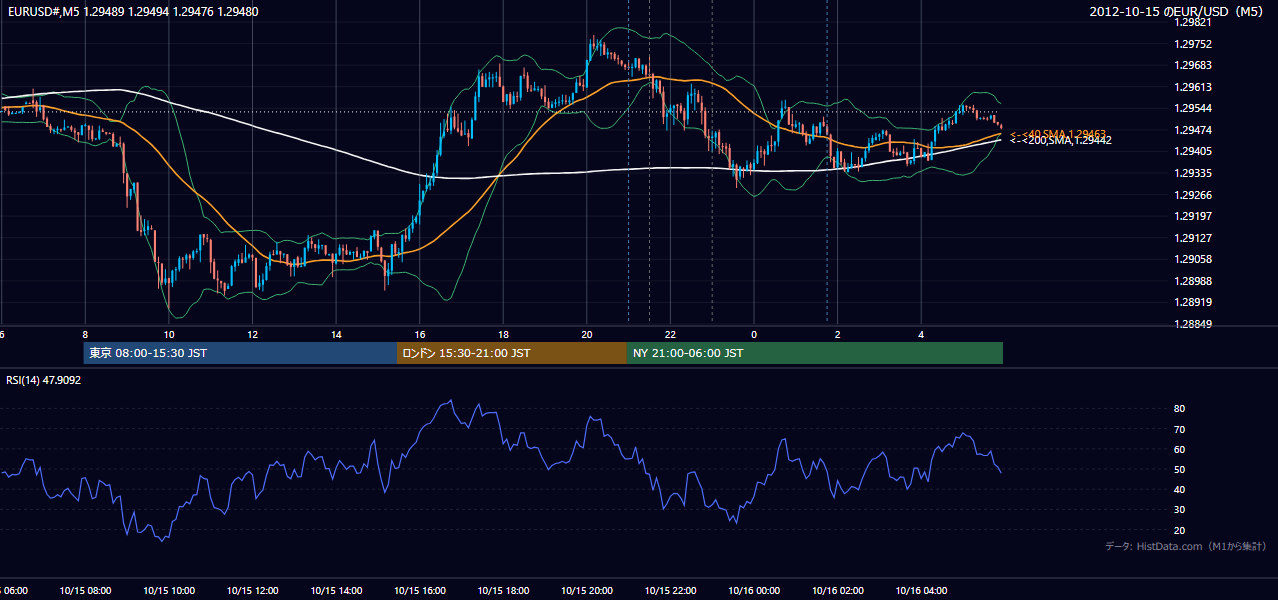Click hour label 0 under price chart
Viewport: 1278px width, 600px height.
754,335
